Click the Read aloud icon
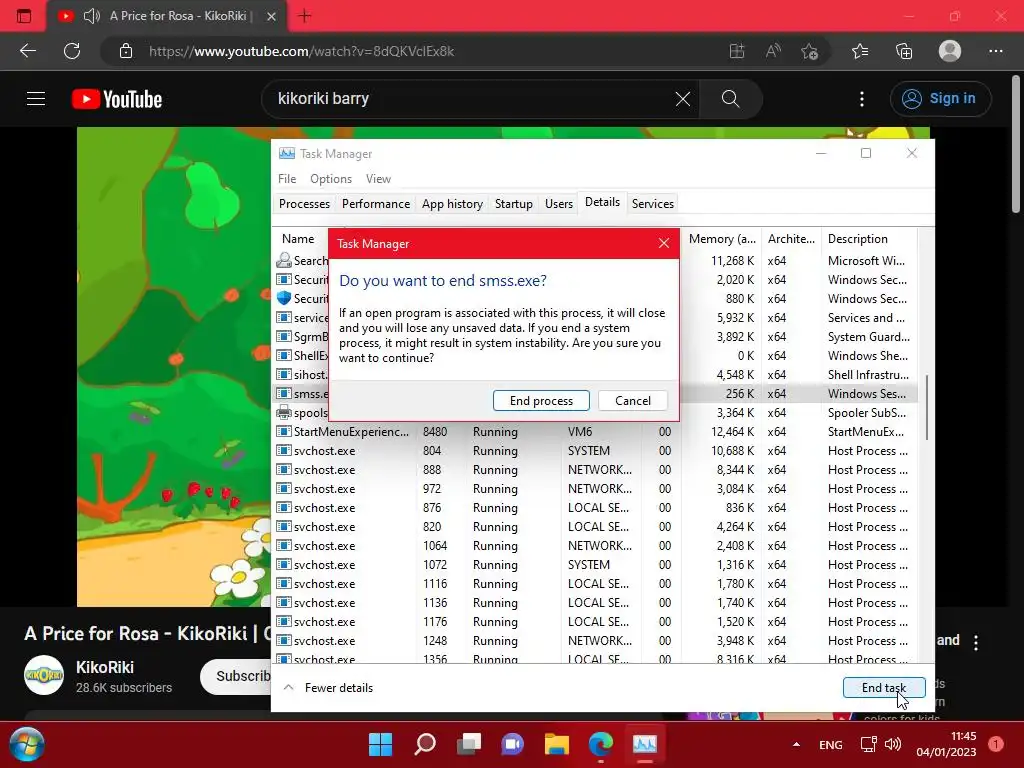Screen dimensions: 1024x768 click(x=773, y=51)
